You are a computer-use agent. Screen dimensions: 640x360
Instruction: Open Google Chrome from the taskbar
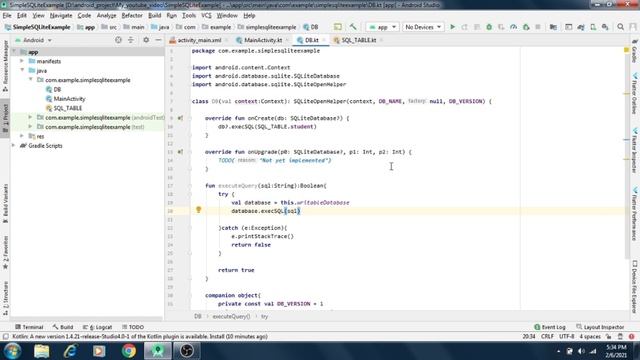[129, 351]
